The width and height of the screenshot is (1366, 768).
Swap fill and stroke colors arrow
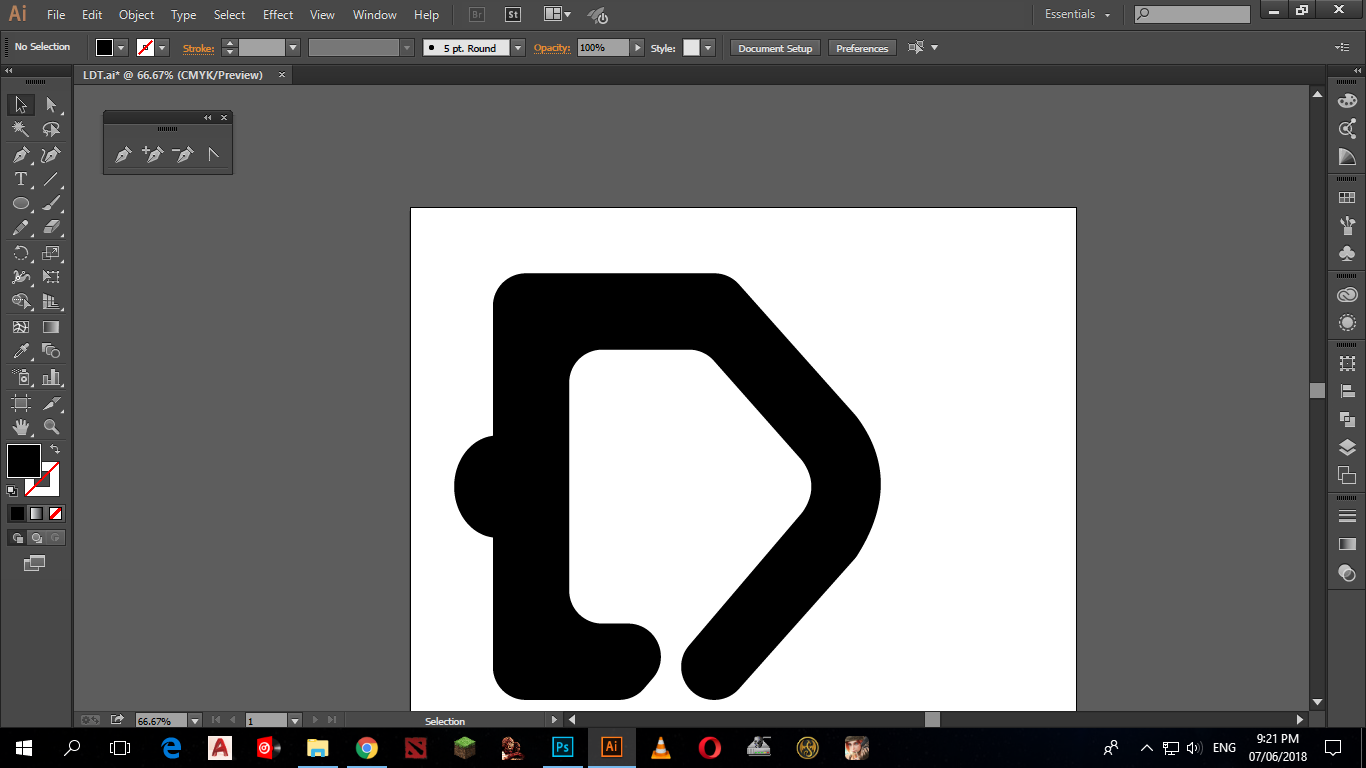(55, 449)
